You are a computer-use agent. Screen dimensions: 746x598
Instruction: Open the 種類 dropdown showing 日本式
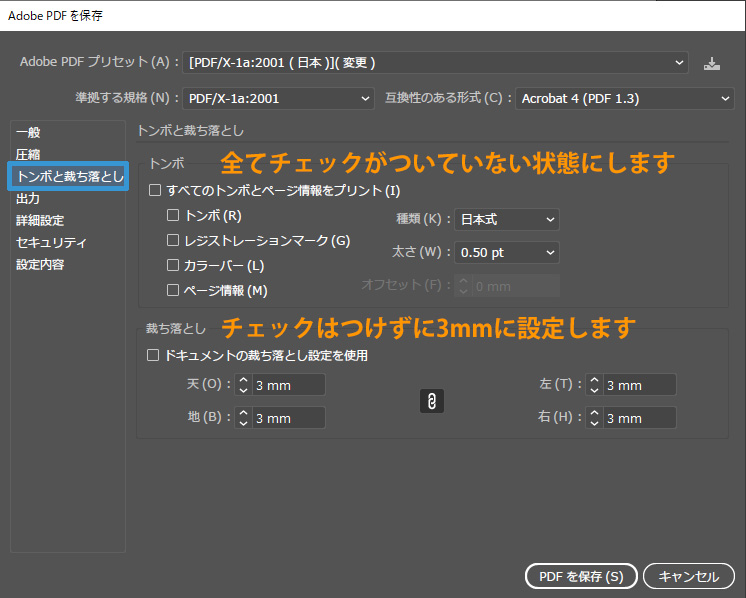tap(507, 219)
